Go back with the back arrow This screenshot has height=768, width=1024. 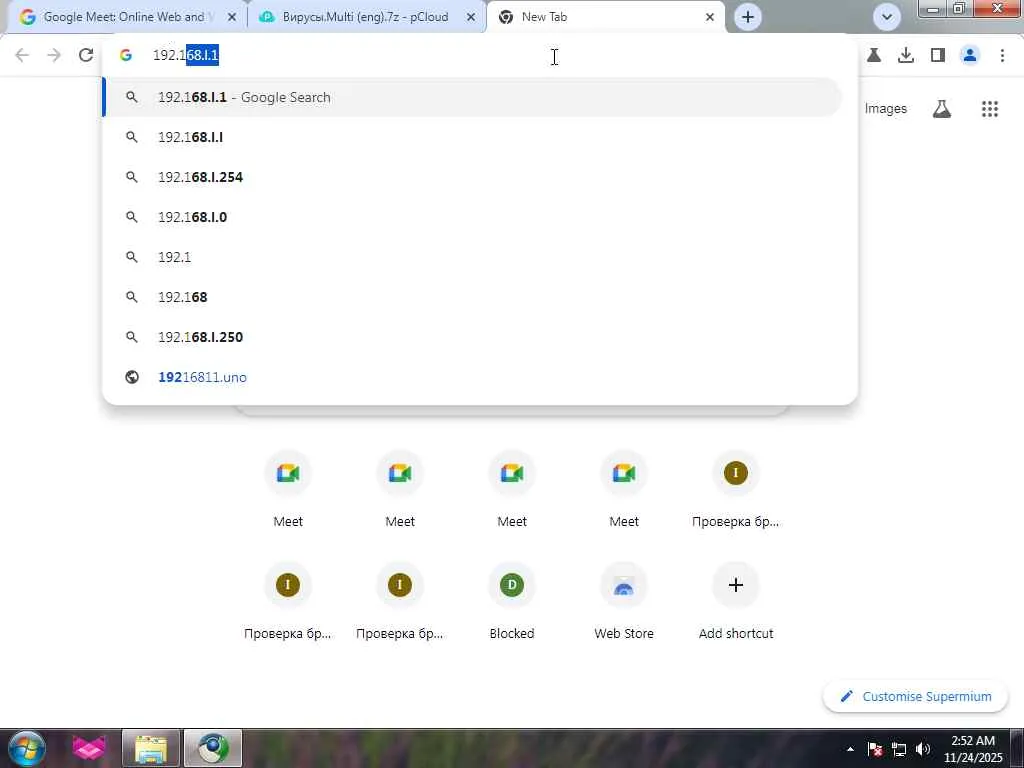pos(22,56)
